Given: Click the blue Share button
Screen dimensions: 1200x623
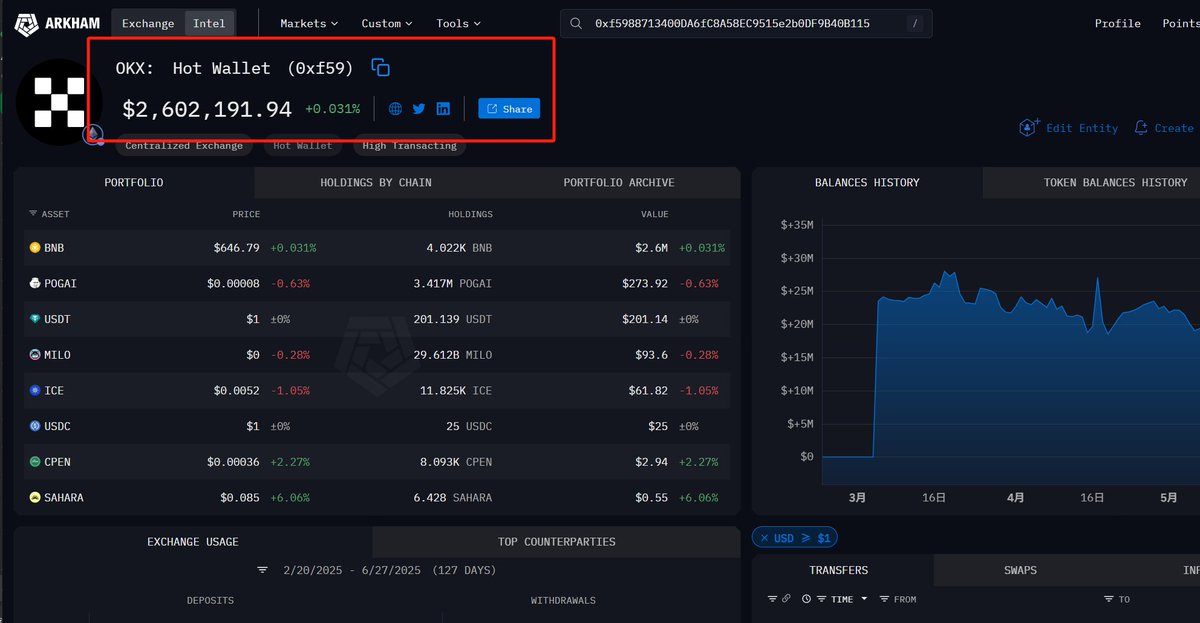Looking at the screenshot, I should click(509, 109).
